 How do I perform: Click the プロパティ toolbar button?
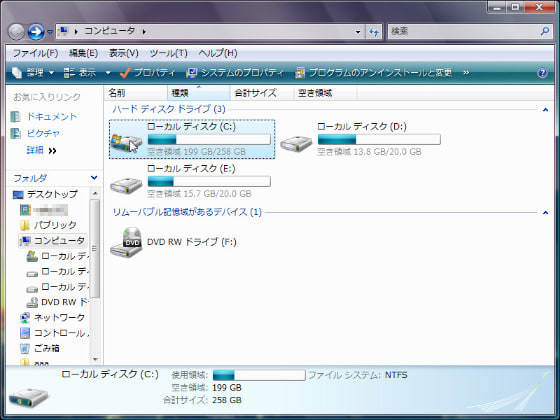coord(148,73)
